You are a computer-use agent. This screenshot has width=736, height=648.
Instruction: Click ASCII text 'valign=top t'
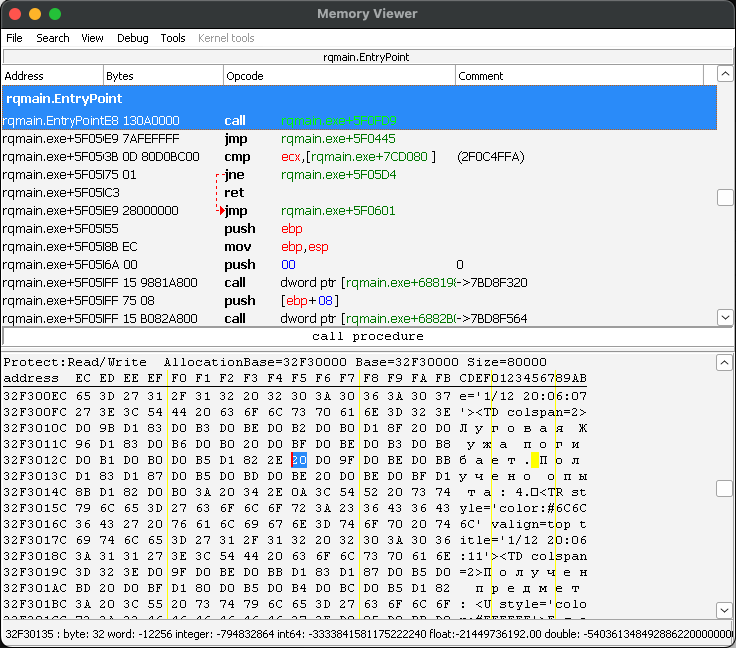(x=539, y=524)
